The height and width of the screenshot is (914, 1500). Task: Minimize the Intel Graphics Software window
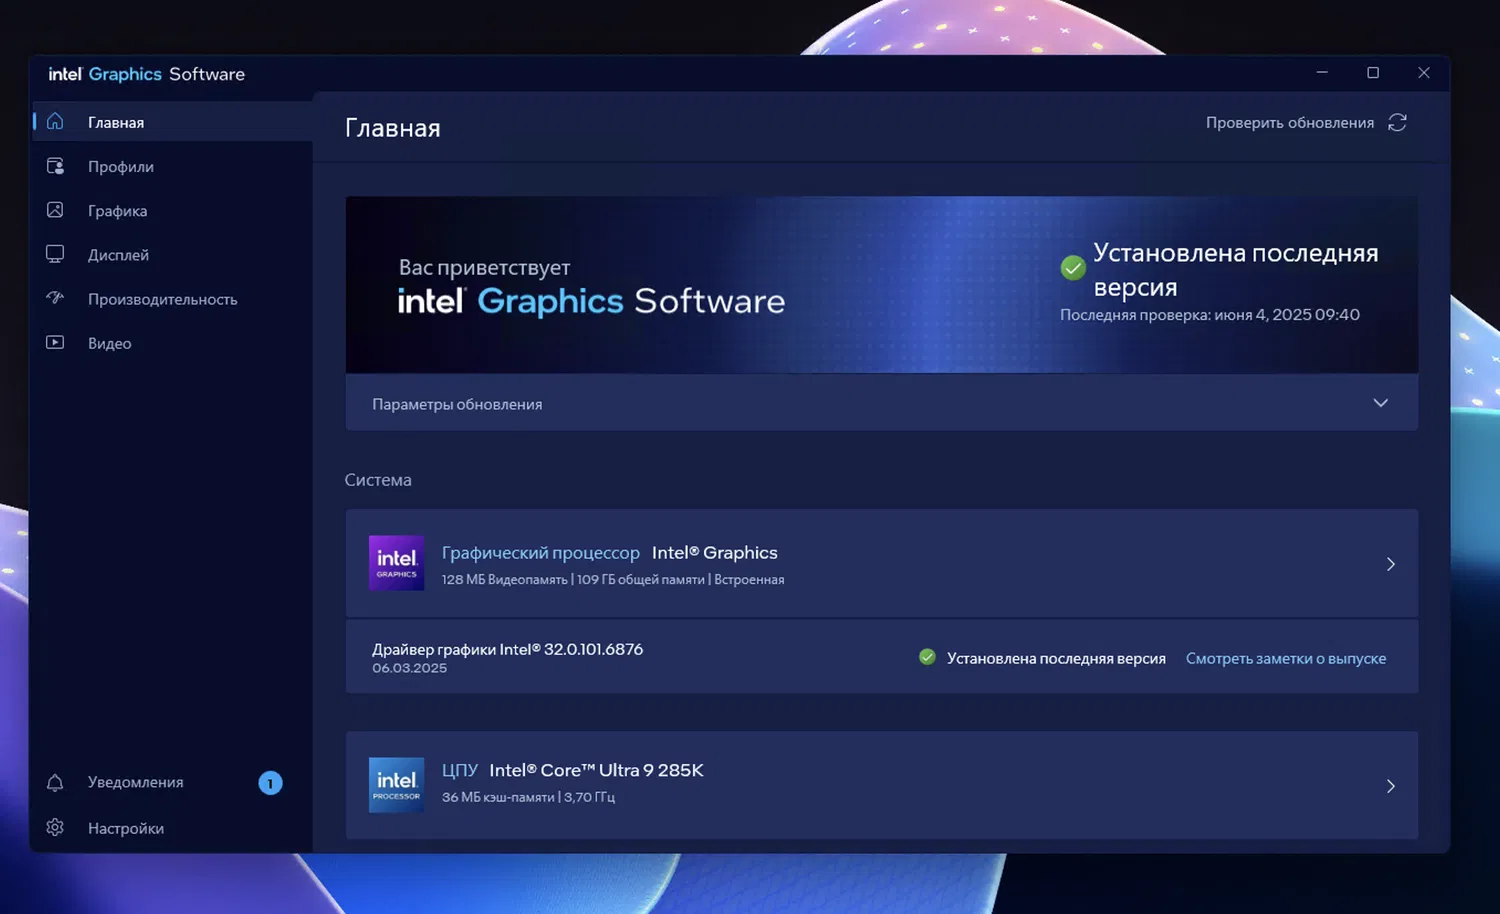point(1322,73)
